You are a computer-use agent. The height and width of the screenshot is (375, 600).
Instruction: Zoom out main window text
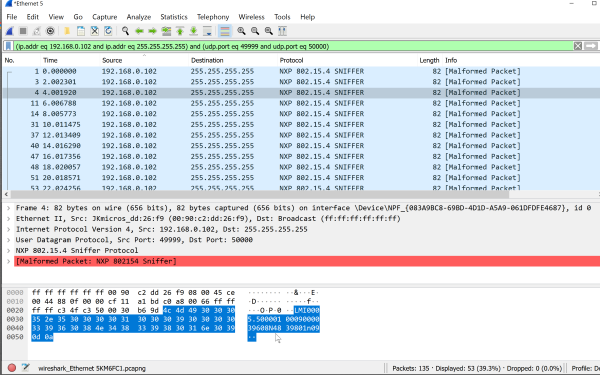(x=255, y=31)
